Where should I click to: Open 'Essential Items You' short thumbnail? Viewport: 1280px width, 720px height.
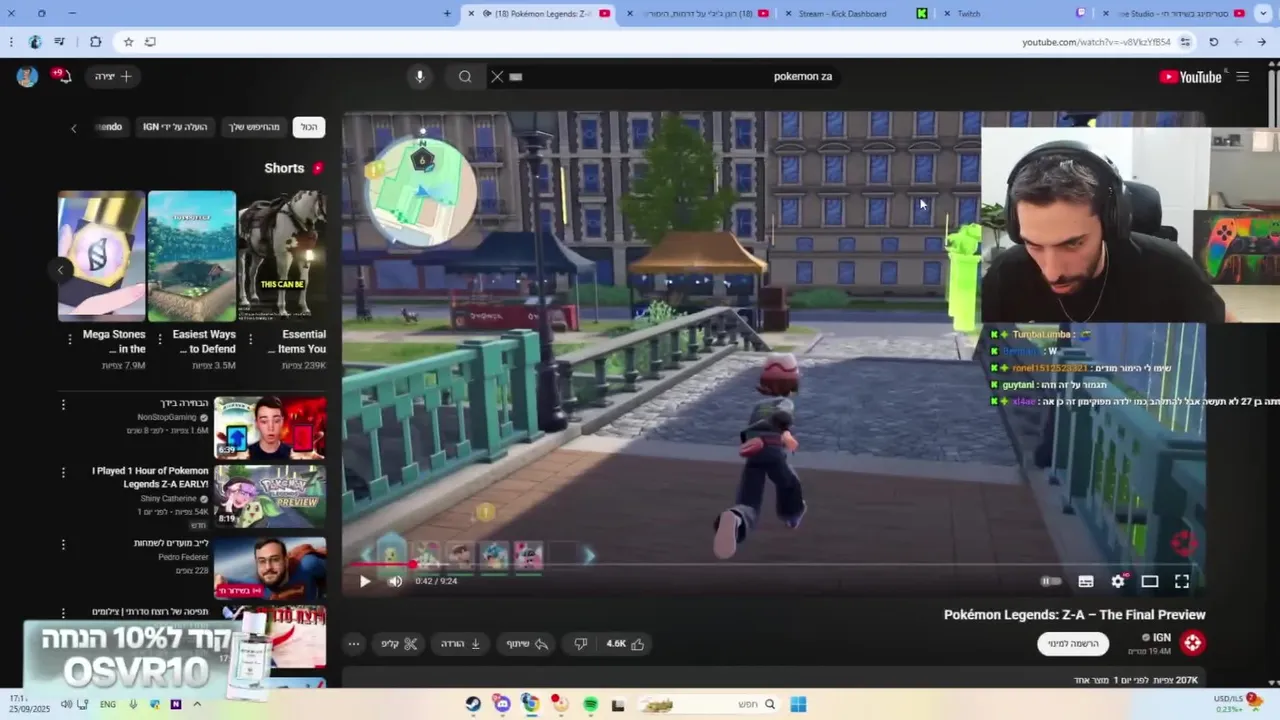click(x=282, y=256)
